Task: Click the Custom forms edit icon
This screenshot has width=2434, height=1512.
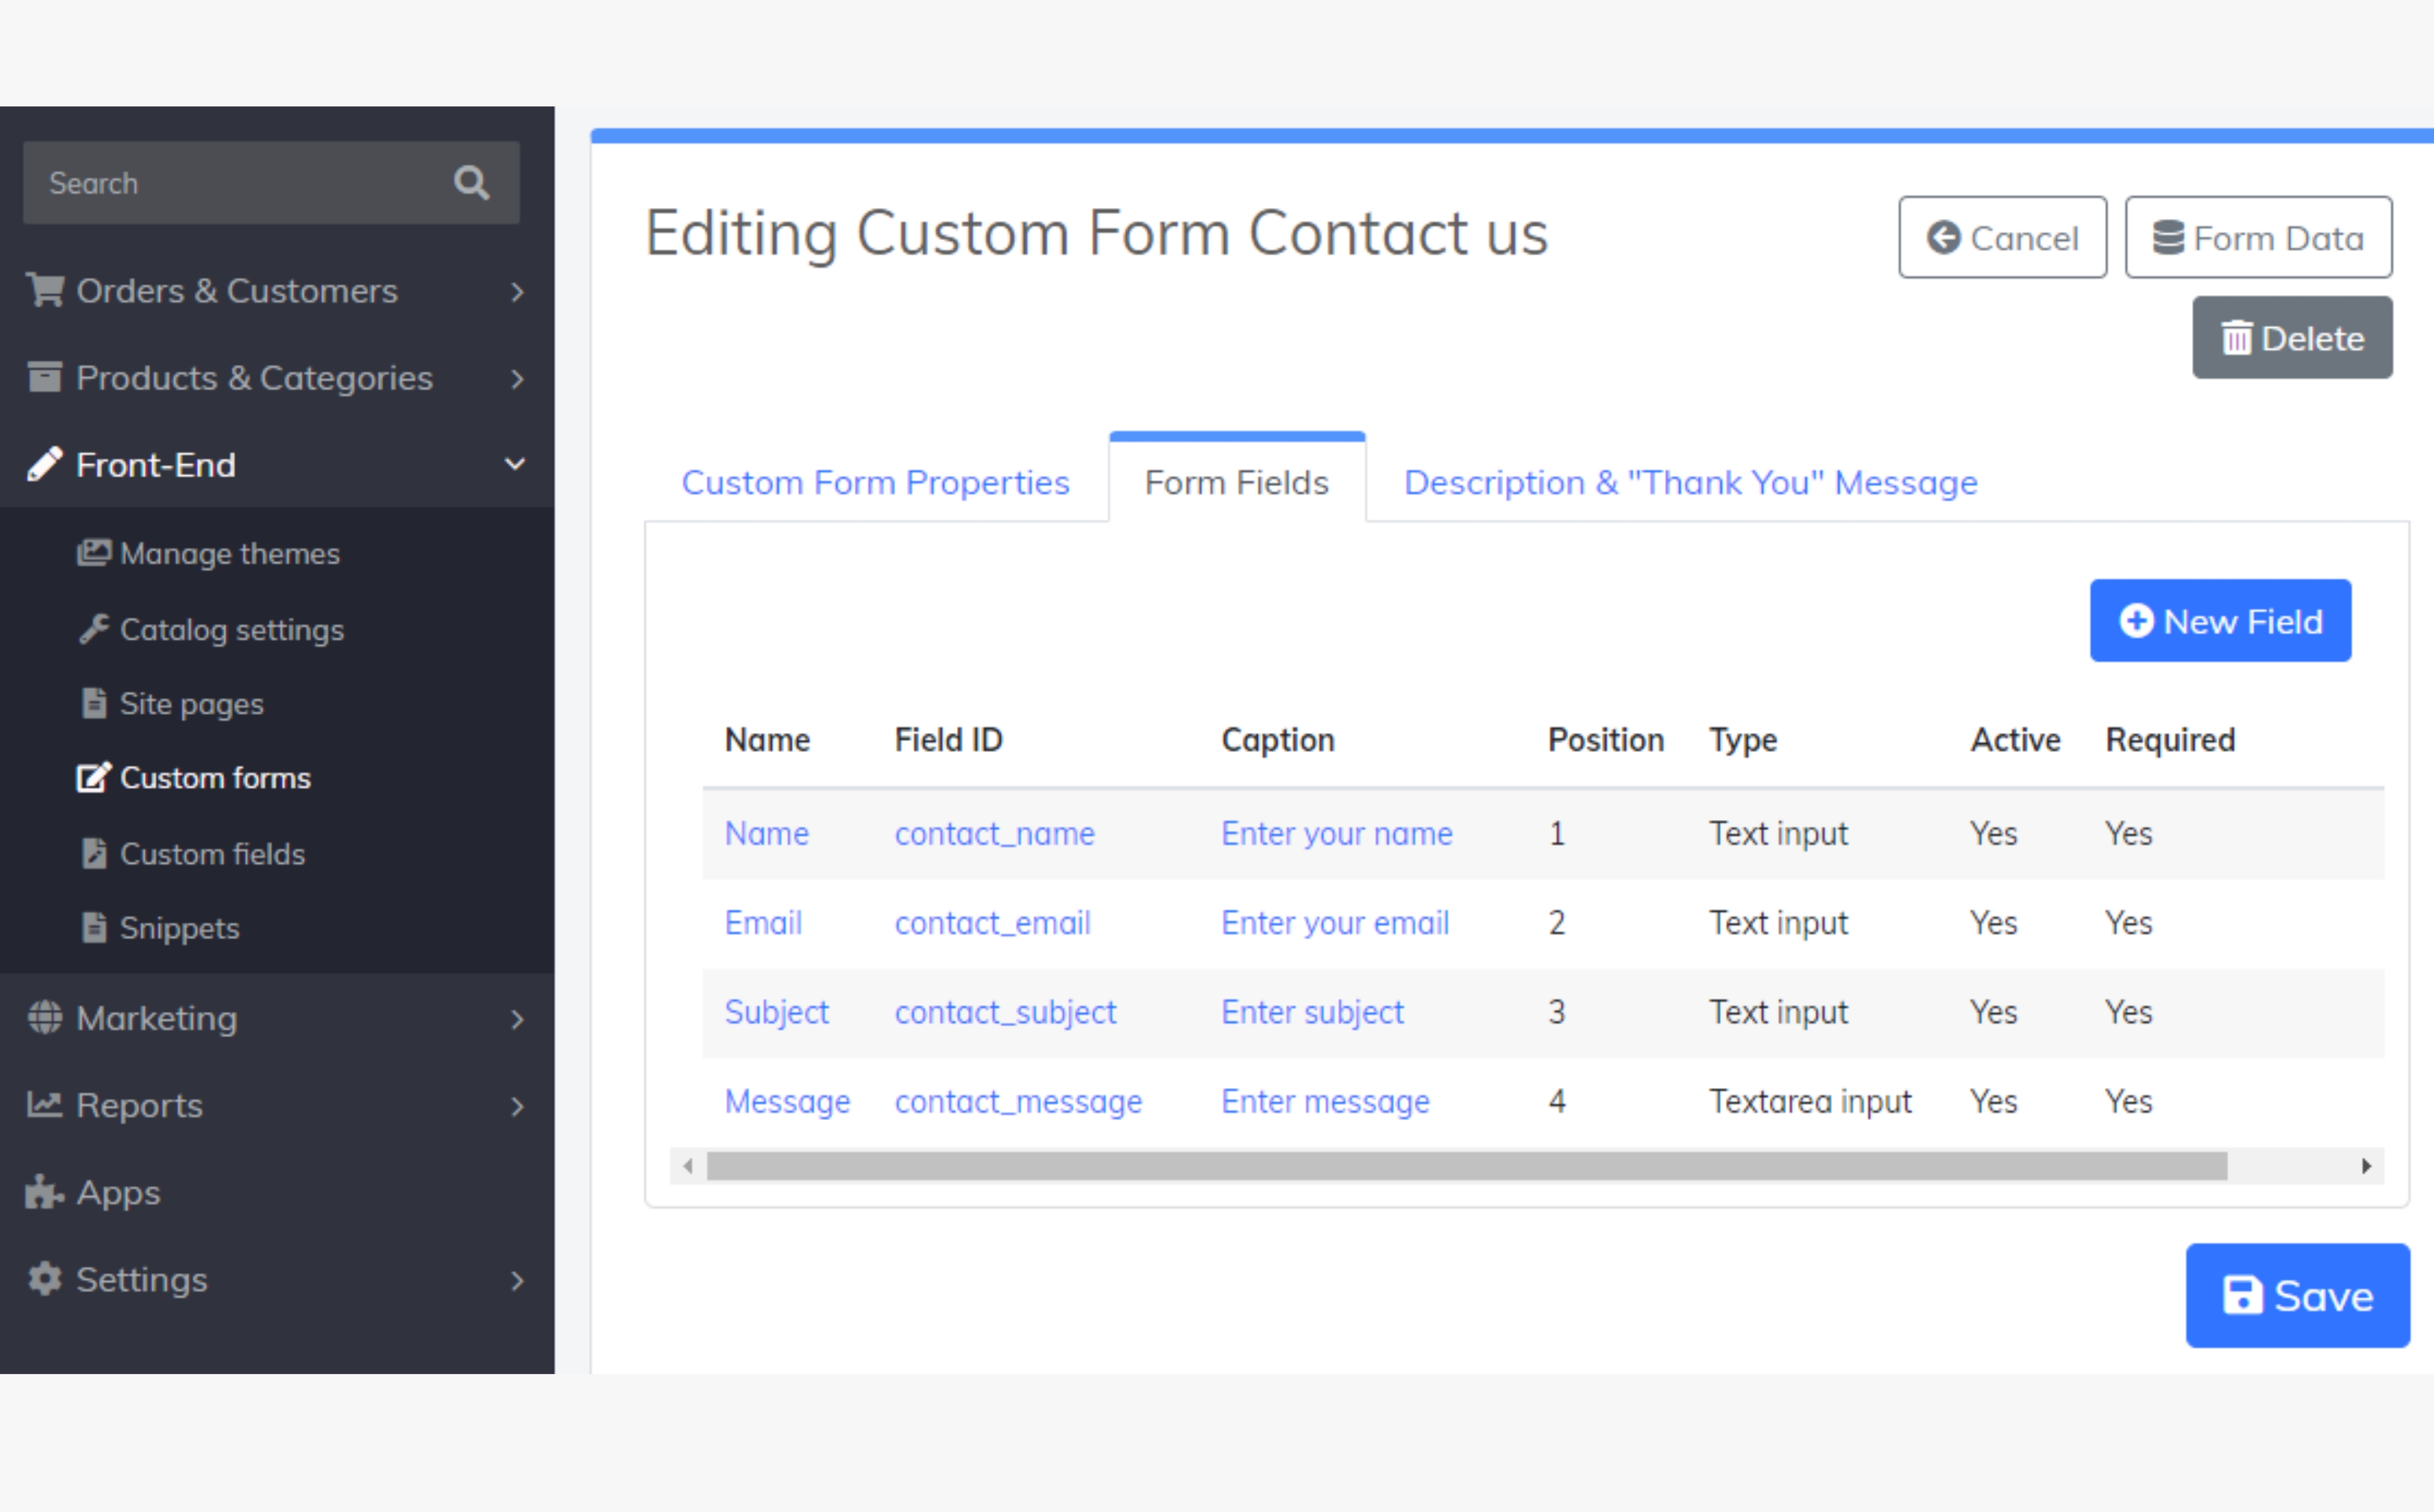Action: (x=94, y=778)
